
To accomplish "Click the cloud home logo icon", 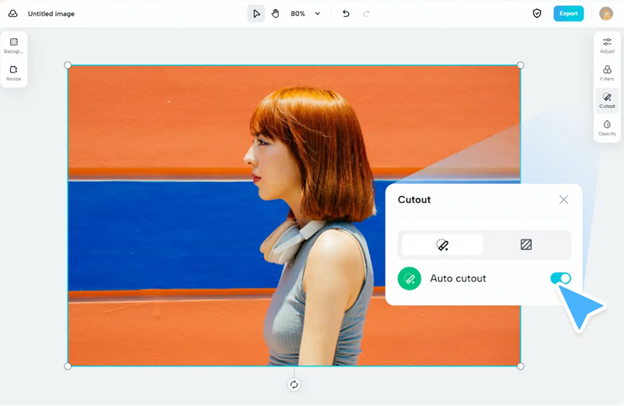I will (x=13, y=14).
